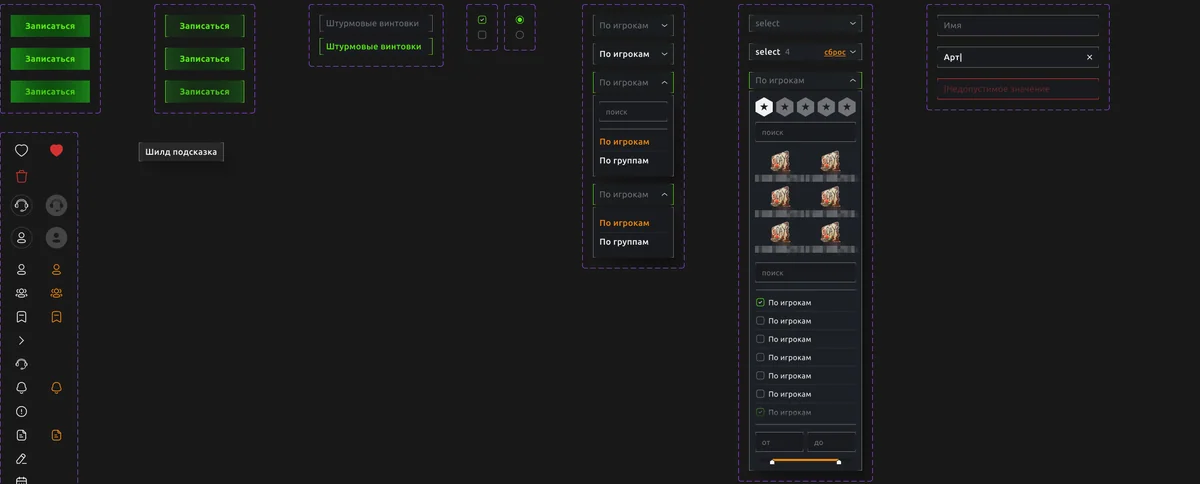This screenshot has width=1200, height=484.
Task: Uncheck the standalone green checked checkbox
Action: (x=482, y=20)
